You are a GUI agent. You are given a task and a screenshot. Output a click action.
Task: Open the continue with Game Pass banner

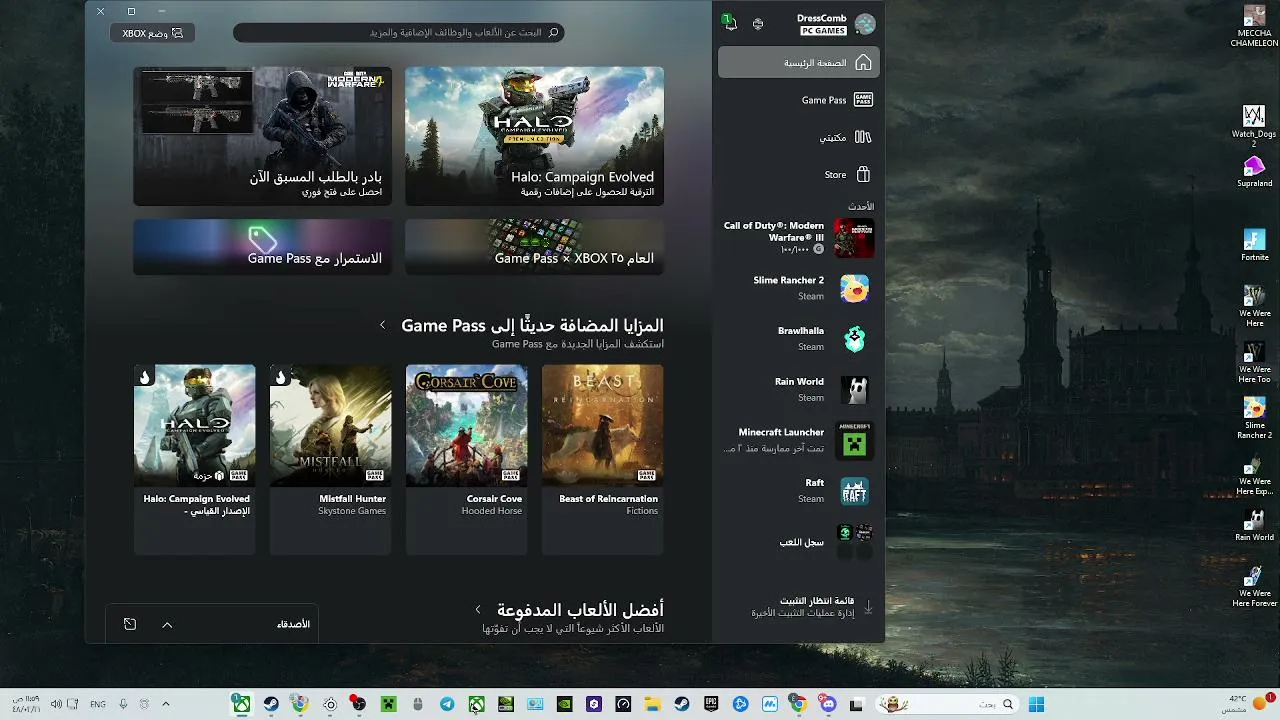(x=262, y=247)
